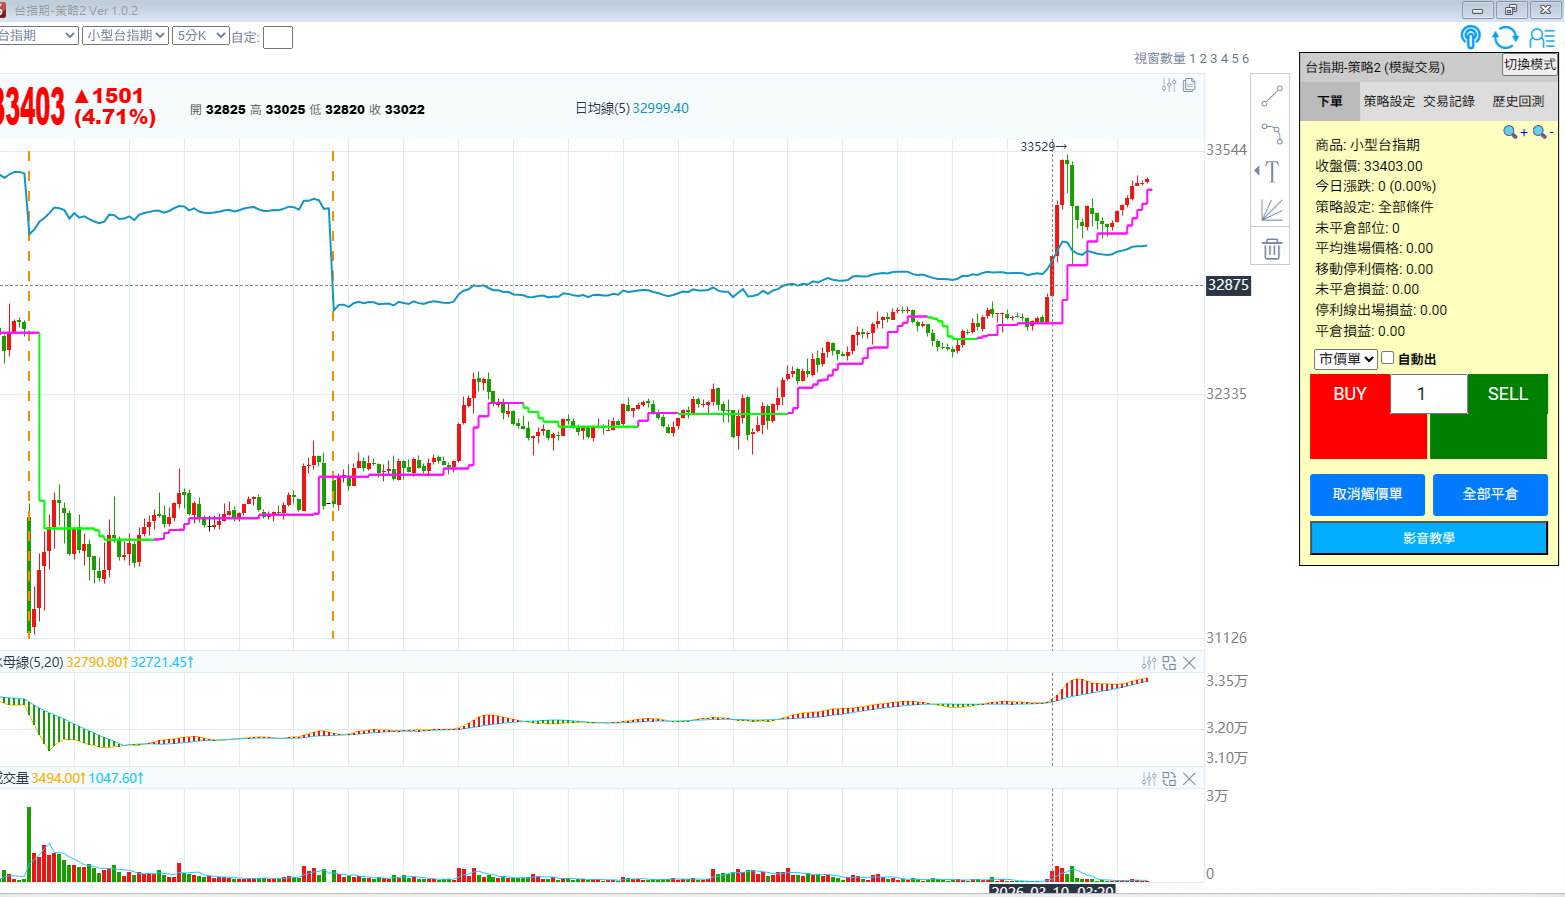The height and width of the screenshot is (897, 1565).
Task: Click the order quantity input field
Action: tap(1428, 394)
